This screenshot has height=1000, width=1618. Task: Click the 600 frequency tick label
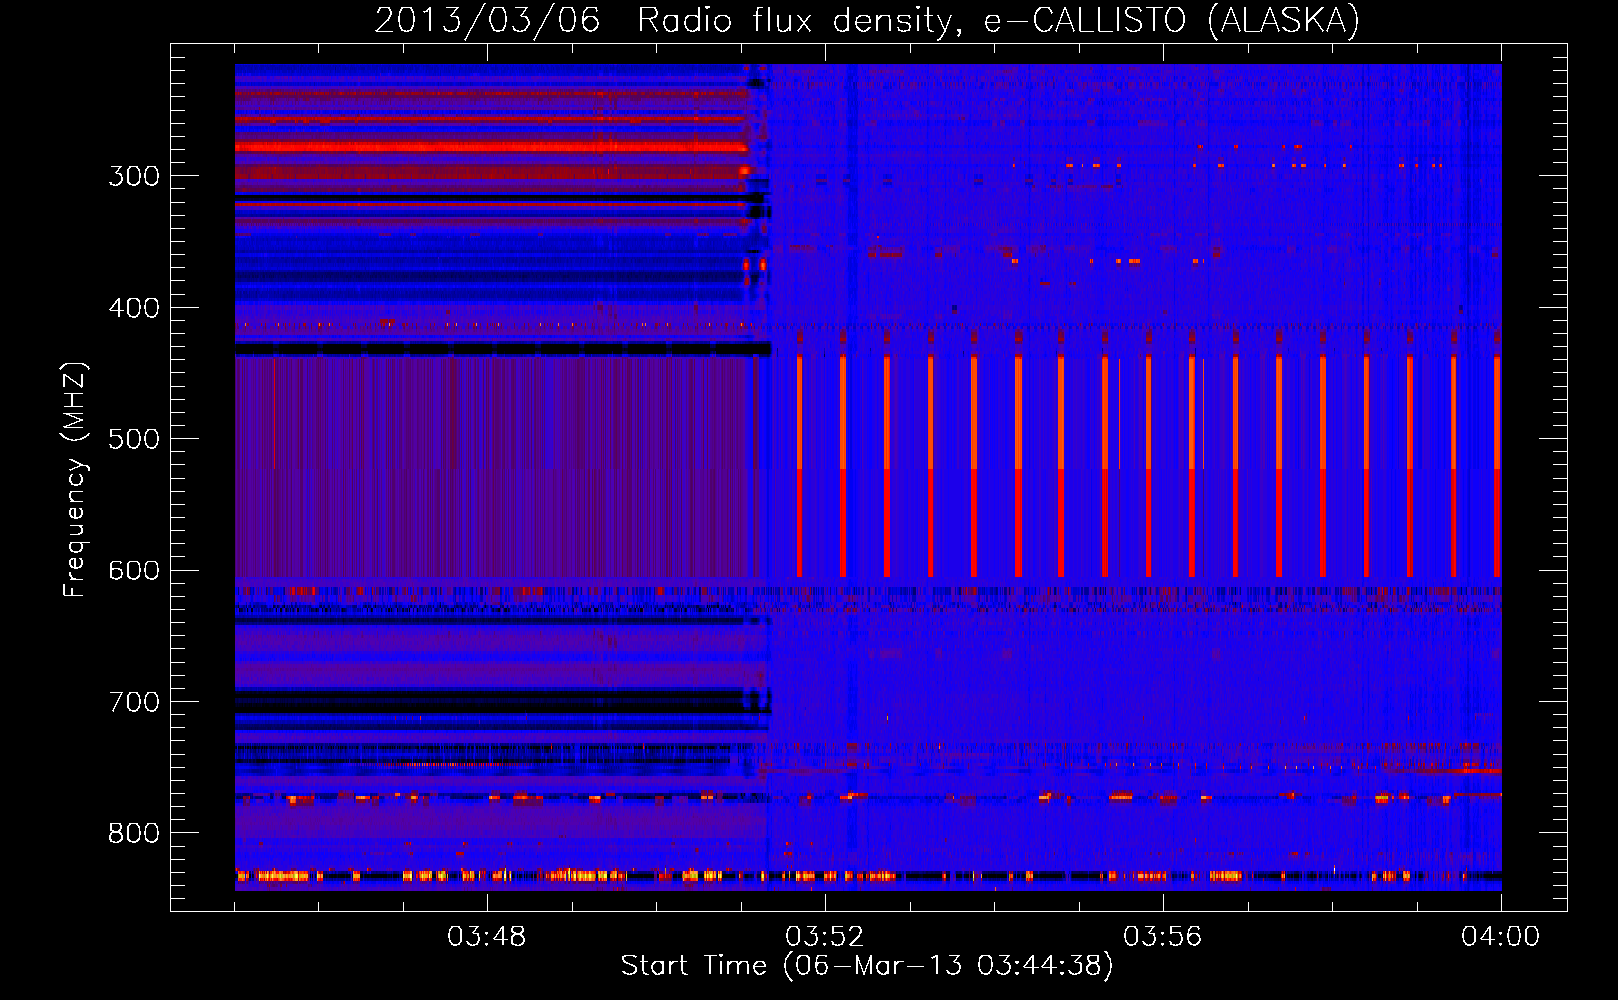[134, 571]
